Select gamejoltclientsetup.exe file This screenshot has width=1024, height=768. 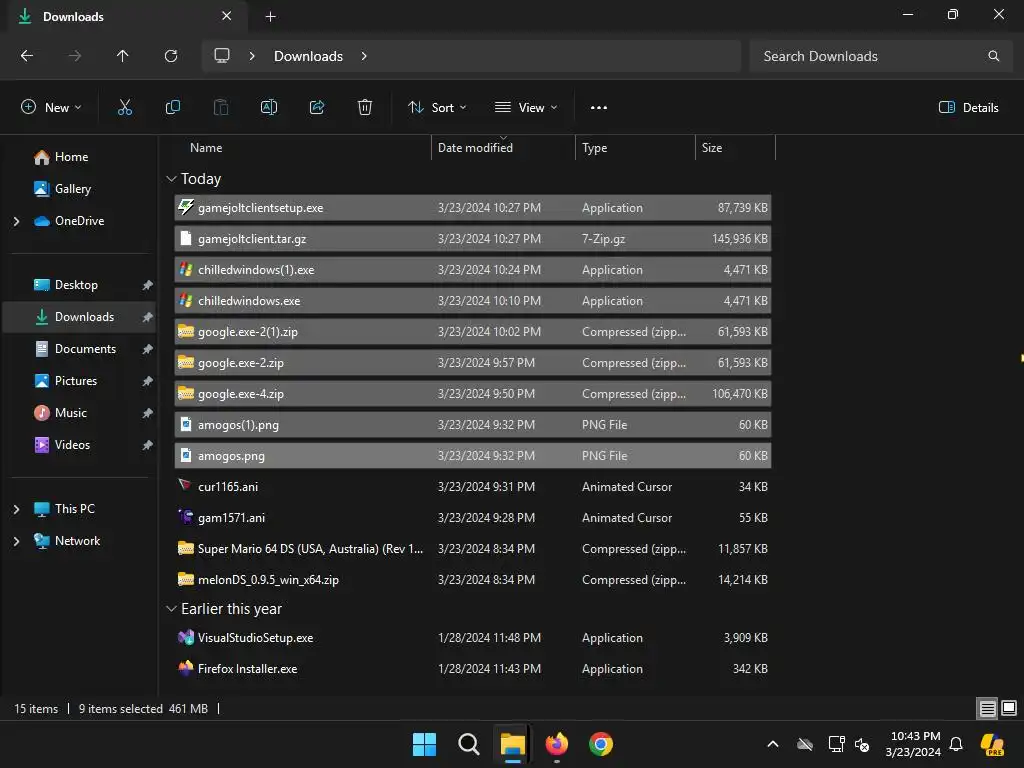473,208
